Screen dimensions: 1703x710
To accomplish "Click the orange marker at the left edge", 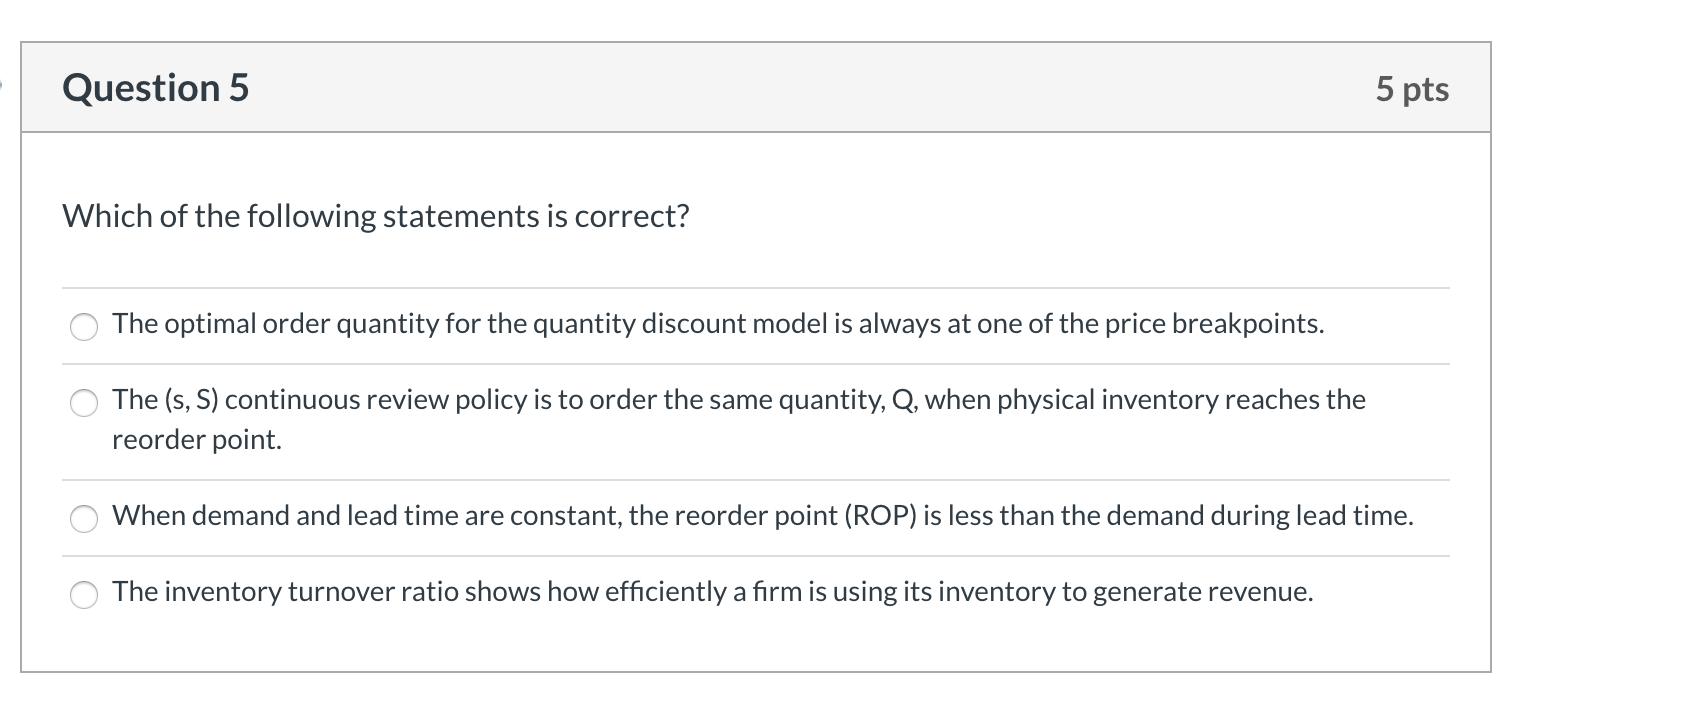I will pos(3,86).
